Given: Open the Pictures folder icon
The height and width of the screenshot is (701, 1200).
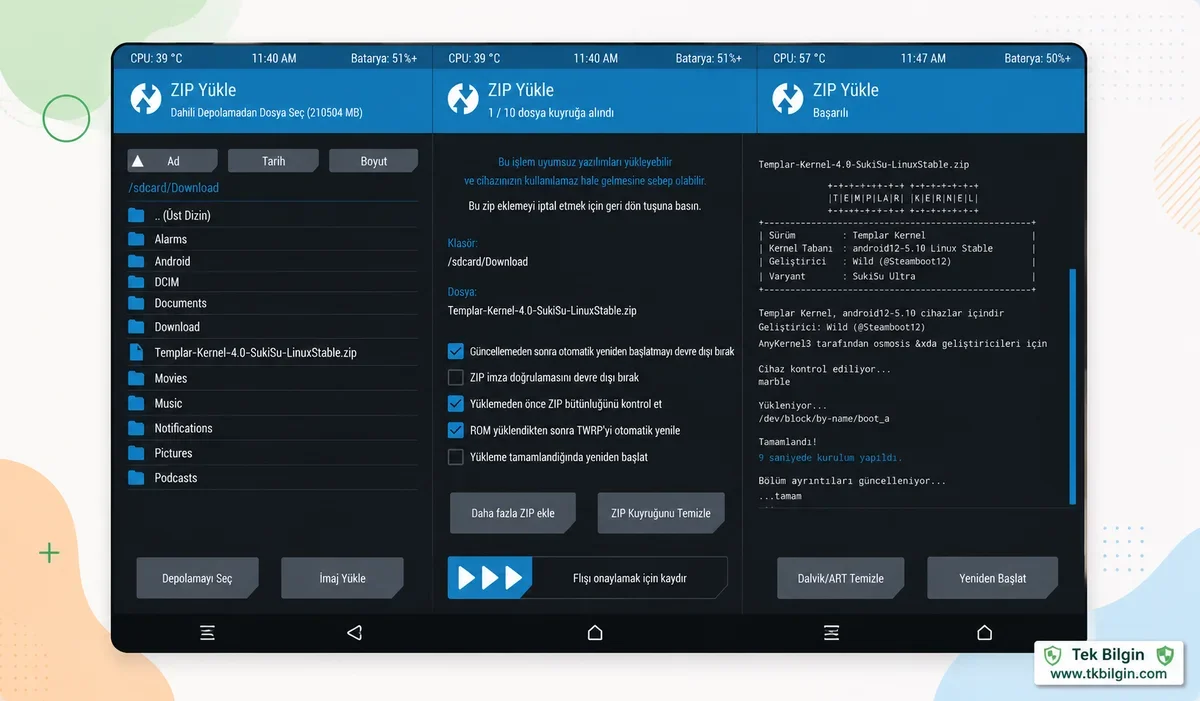Looking at the screenshot, I should 136,453.
